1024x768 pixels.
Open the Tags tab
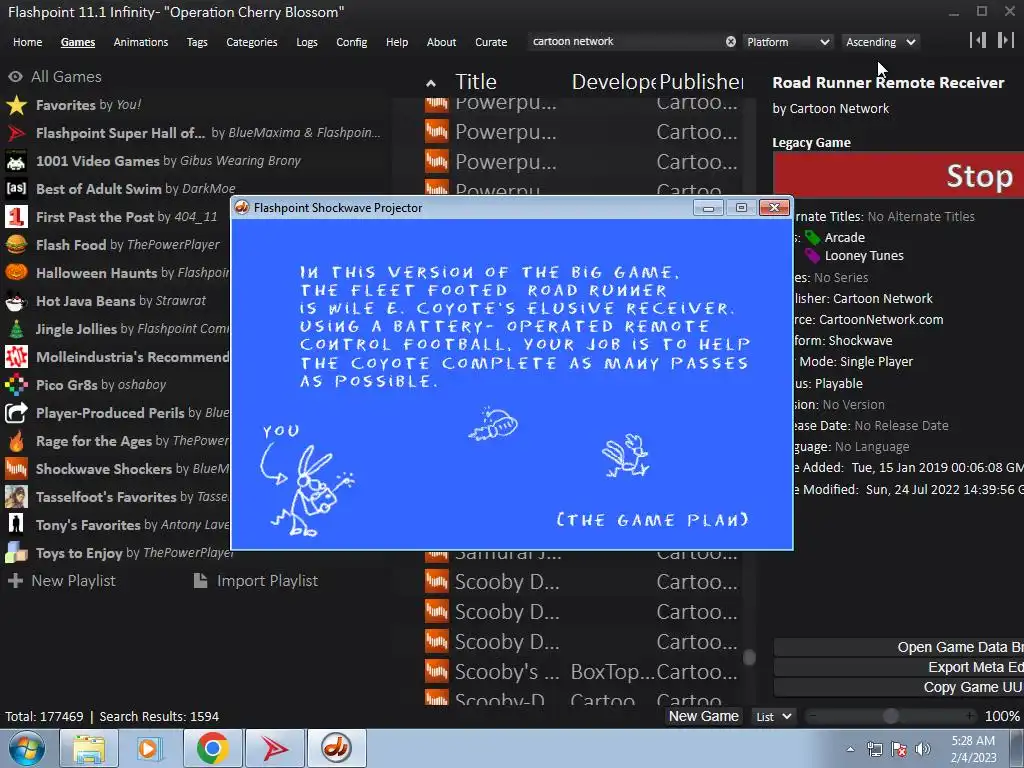(197, 42)
